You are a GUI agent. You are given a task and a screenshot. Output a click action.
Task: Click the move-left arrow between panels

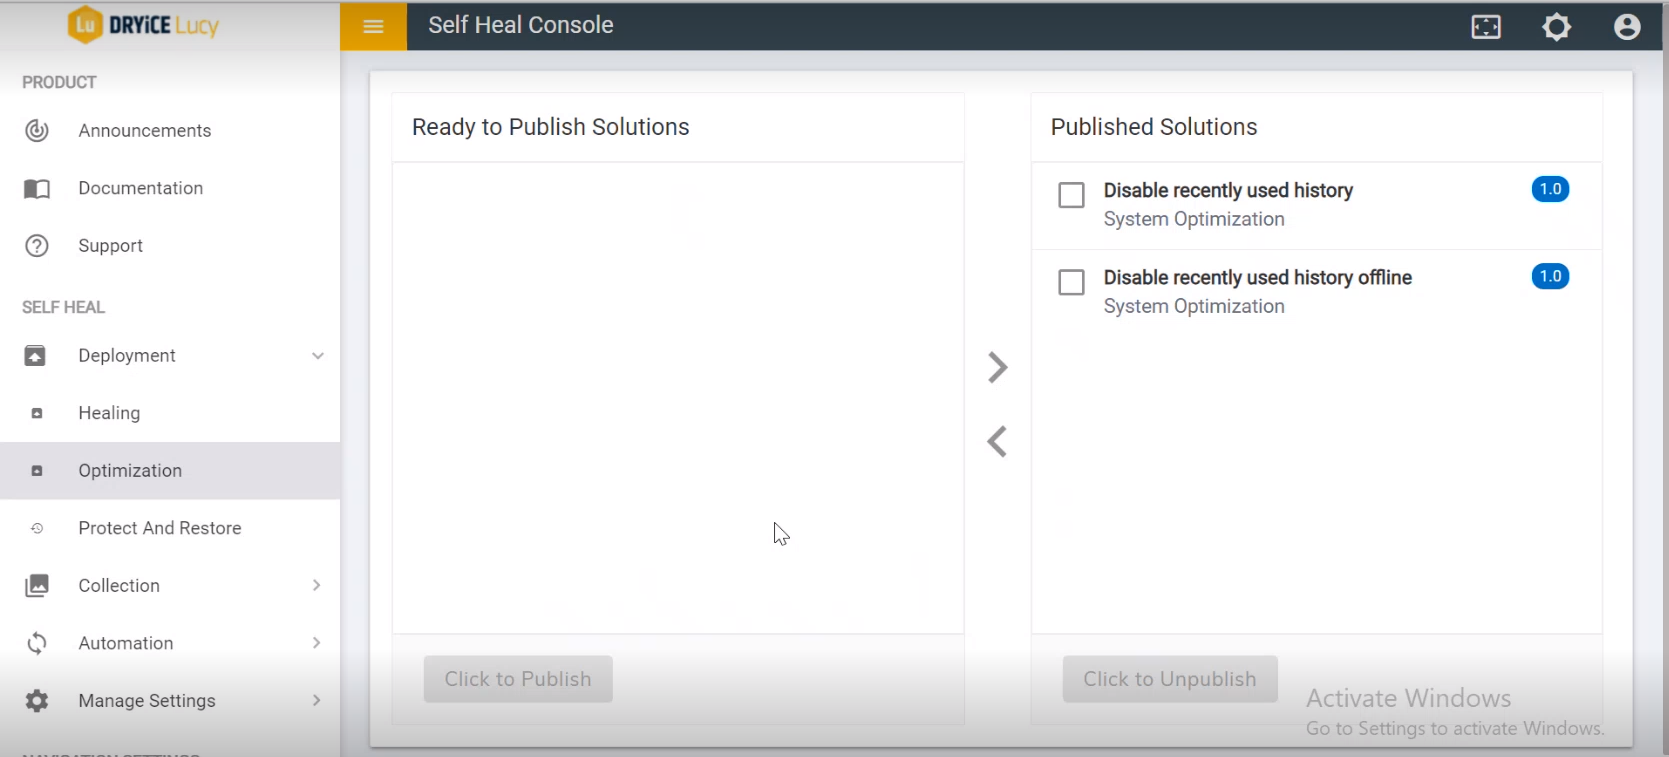[x=997, y=441]
